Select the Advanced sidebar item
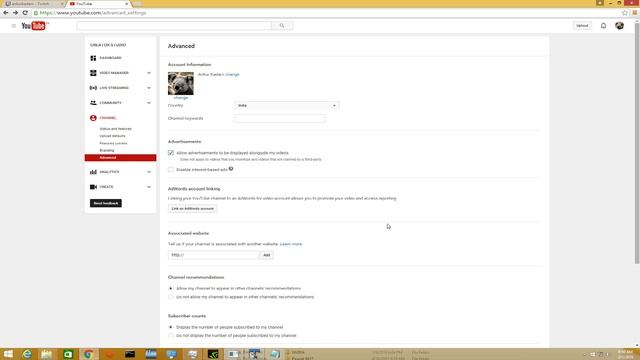 tap(120, 158)
